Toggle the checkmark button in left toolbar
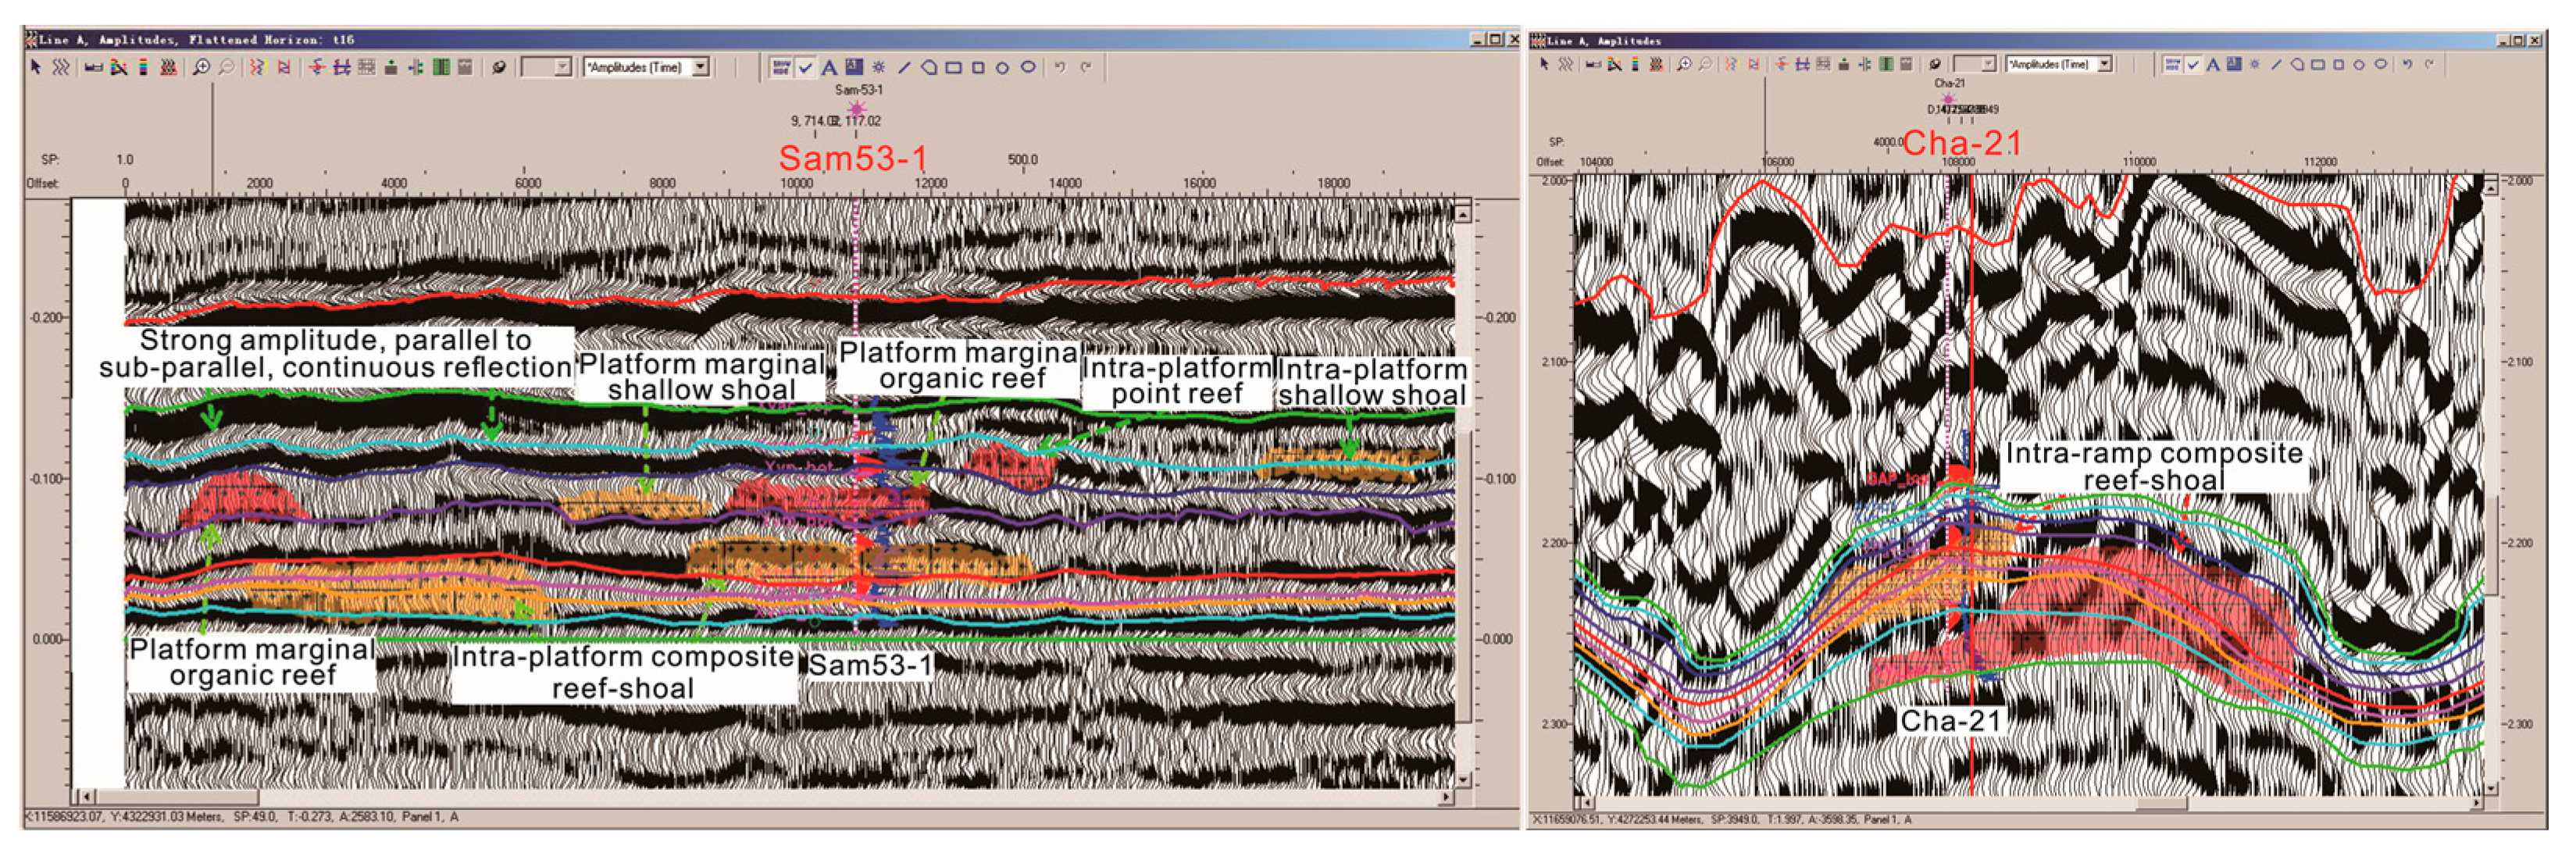 point(805,67)
